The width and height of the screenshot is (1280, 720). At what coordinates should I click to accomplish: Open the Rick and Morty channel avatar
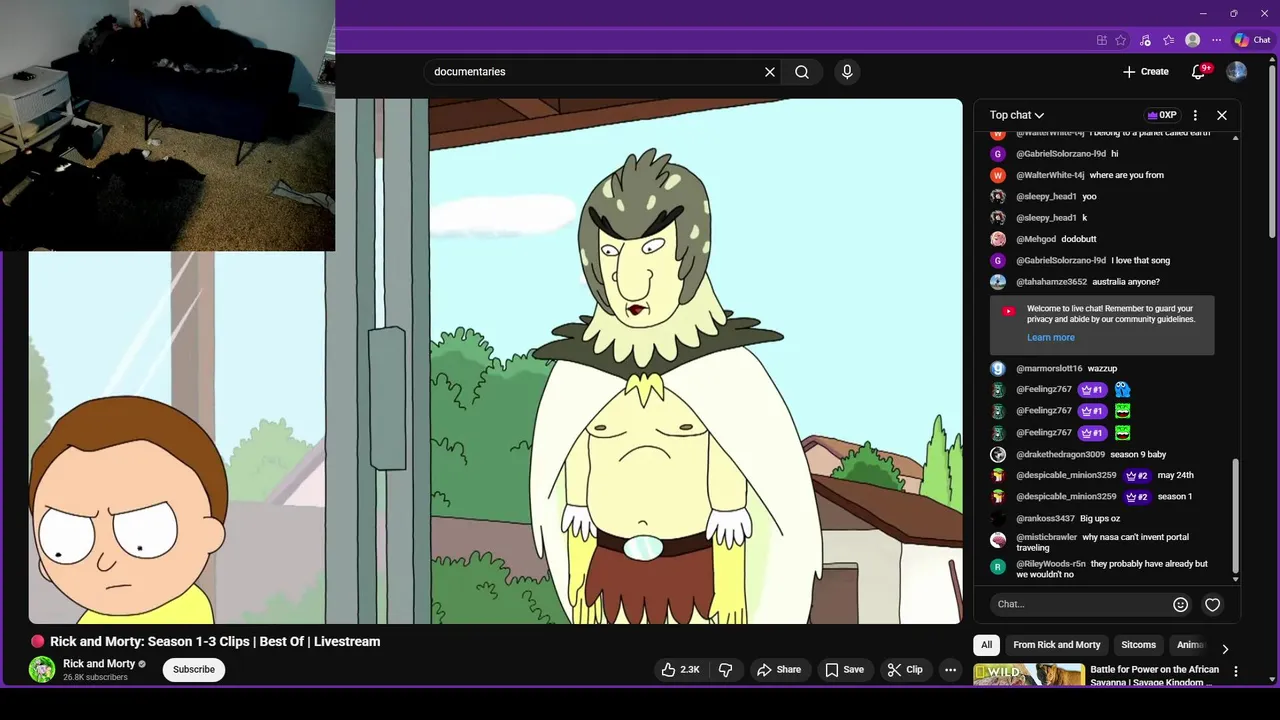(x=42, y=670)
